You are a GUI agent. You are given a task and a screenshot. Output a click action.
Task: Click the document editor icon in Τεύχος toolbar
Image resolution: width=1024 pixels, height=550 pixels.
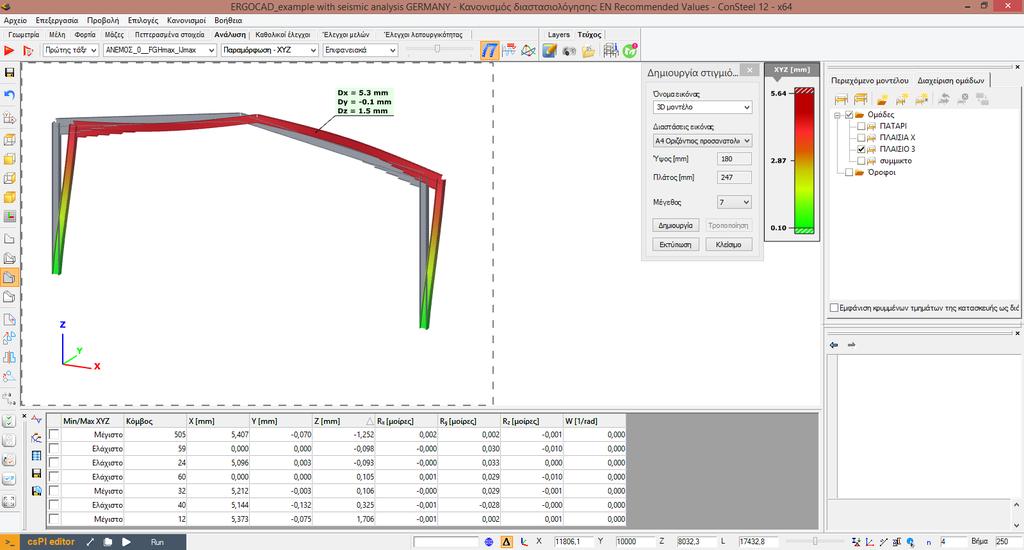click(549, 51)
